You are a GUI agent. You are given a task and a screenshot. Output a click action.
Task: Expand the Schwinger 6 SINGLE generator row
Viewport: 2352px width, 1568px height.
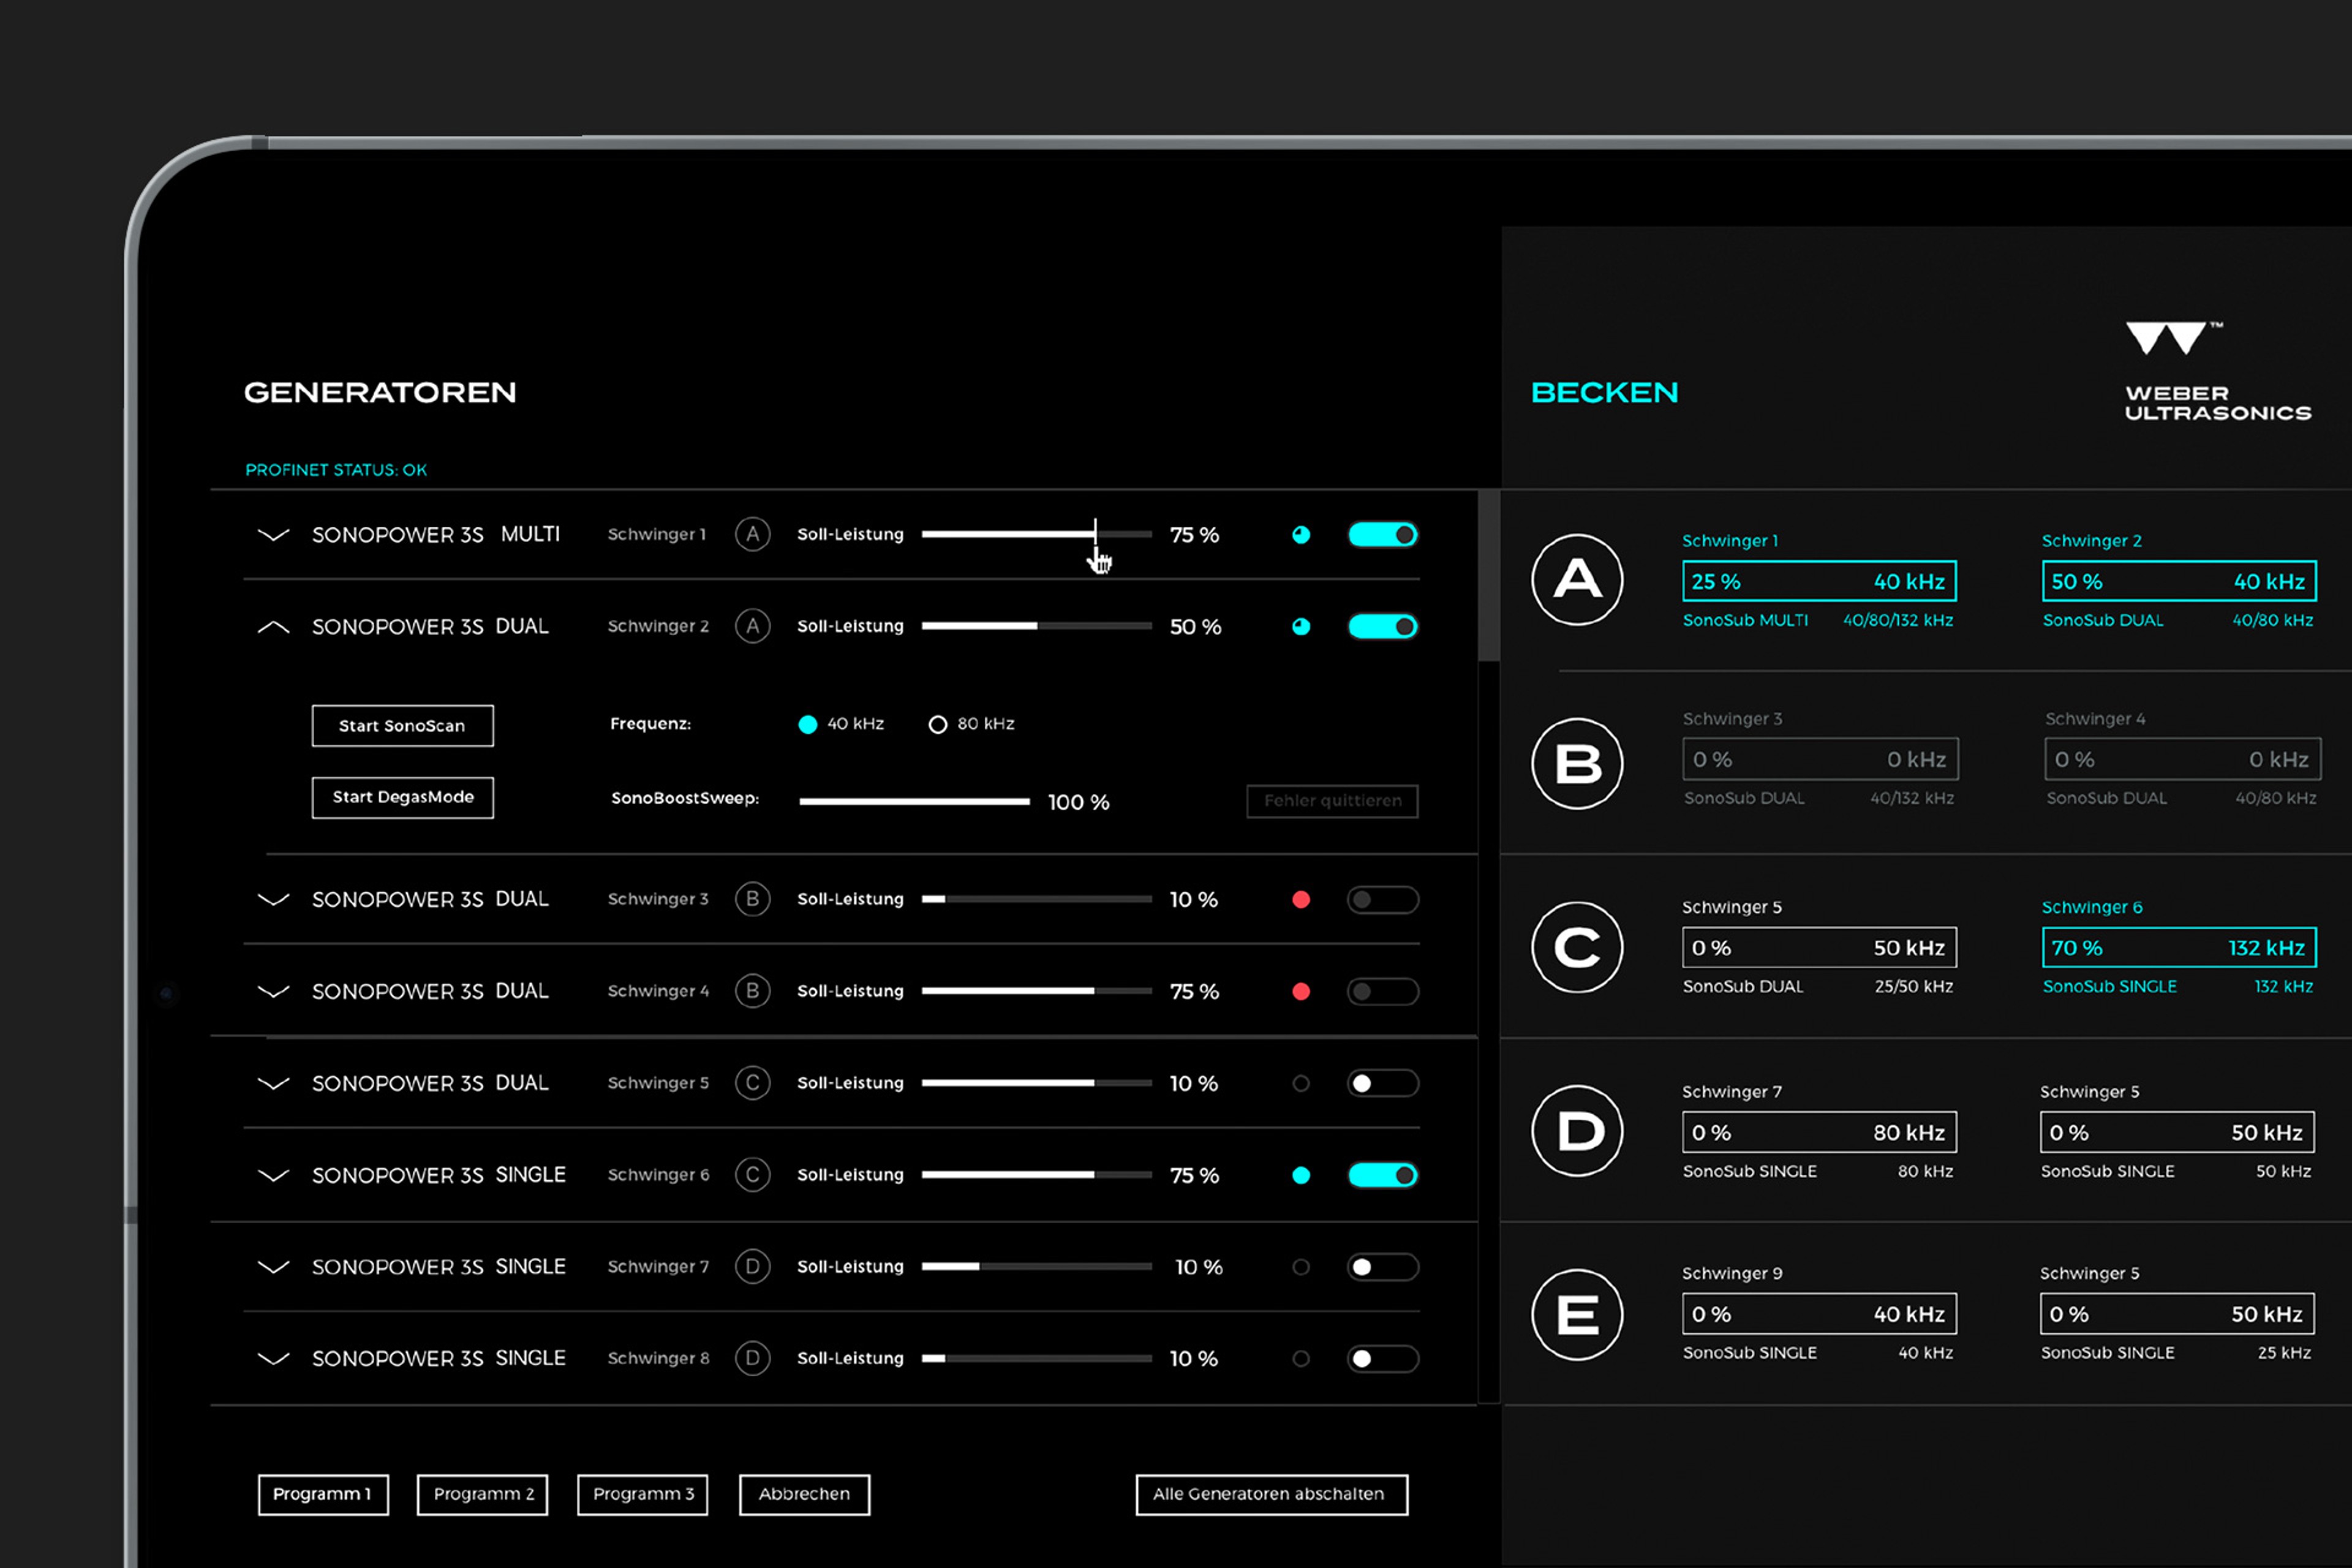coord(273,1175)
